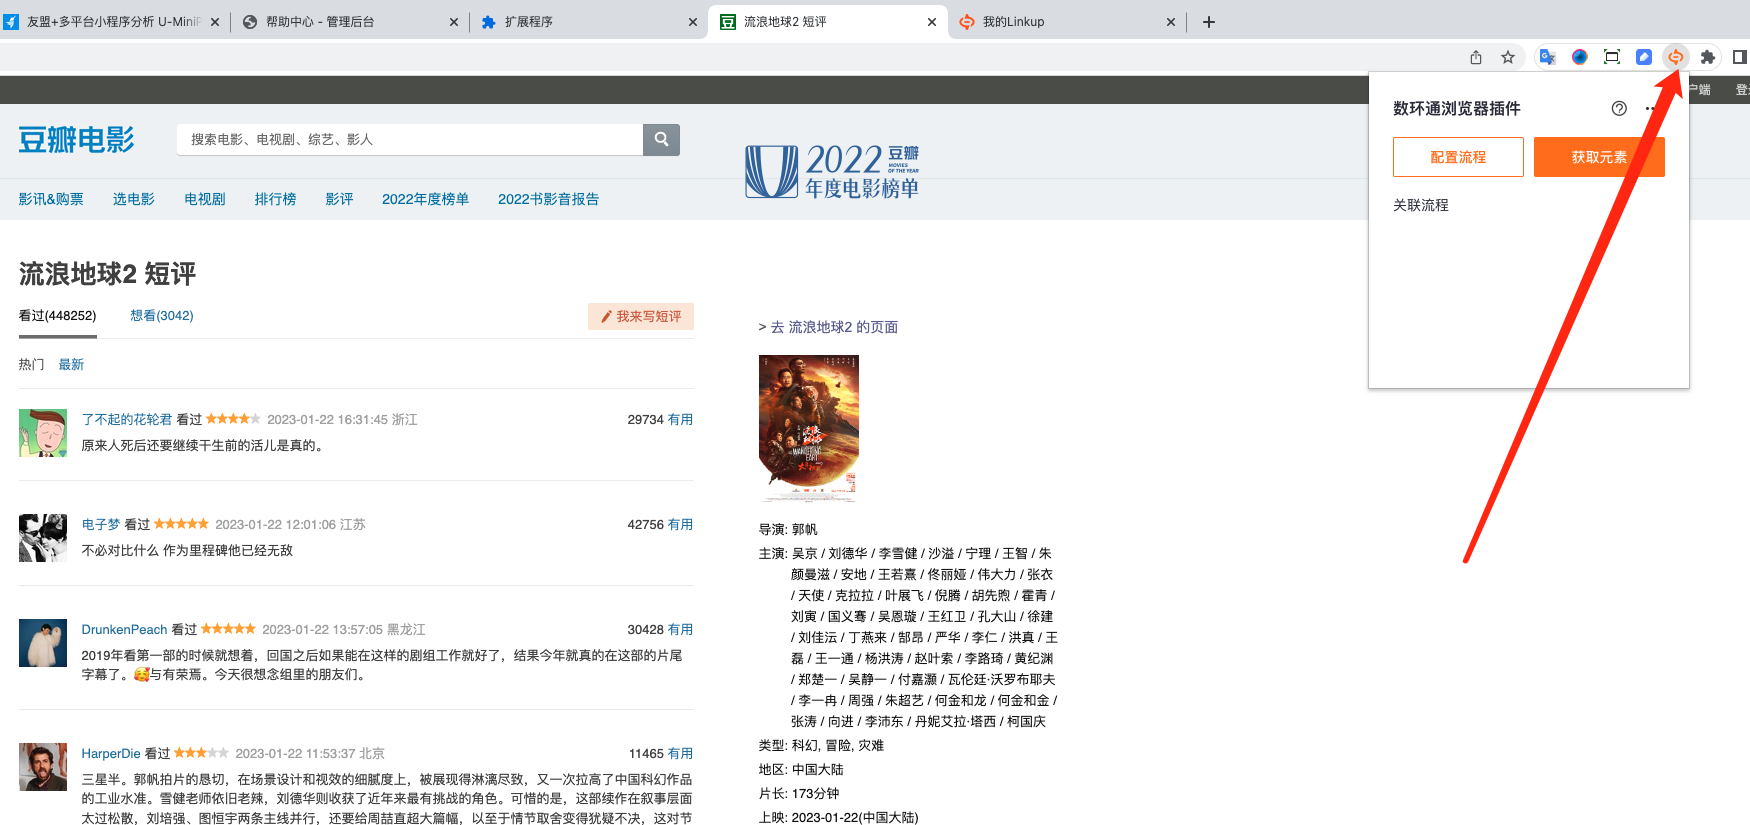This screenshot has height=825, width=1750.
Task: Click 了不起的花轮君 avatar image
Action: (x=43, y=433)
